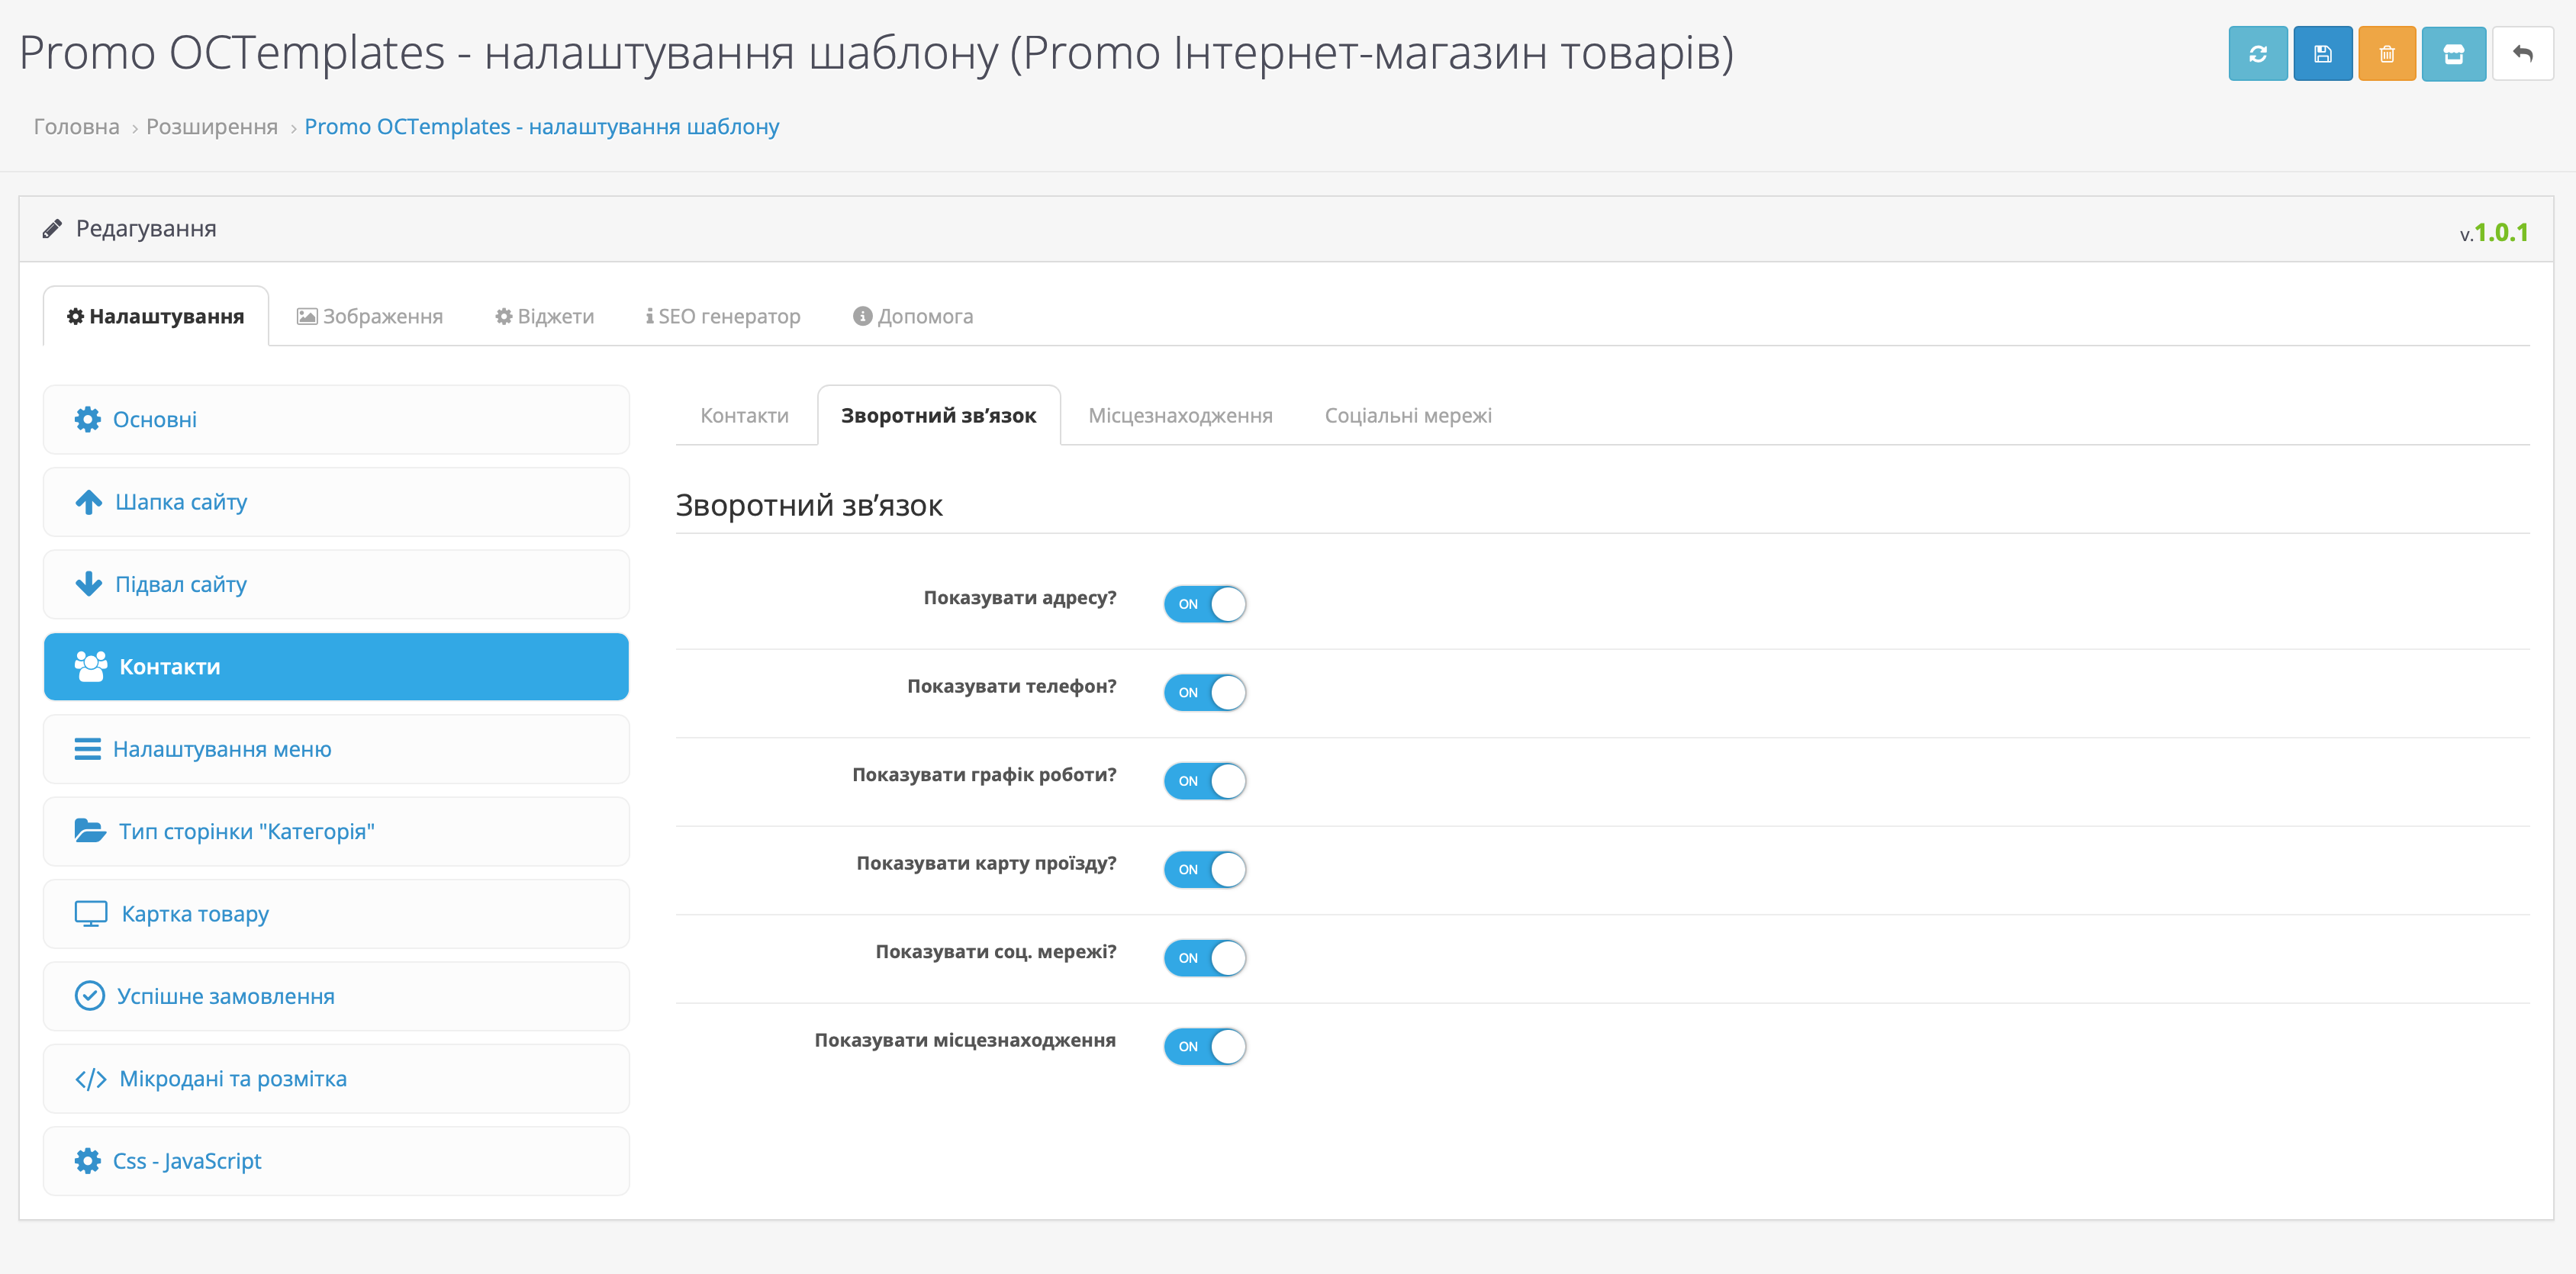Click the store icon button in header
The image size is (2576, 1274).
(x=2453, y=54)
